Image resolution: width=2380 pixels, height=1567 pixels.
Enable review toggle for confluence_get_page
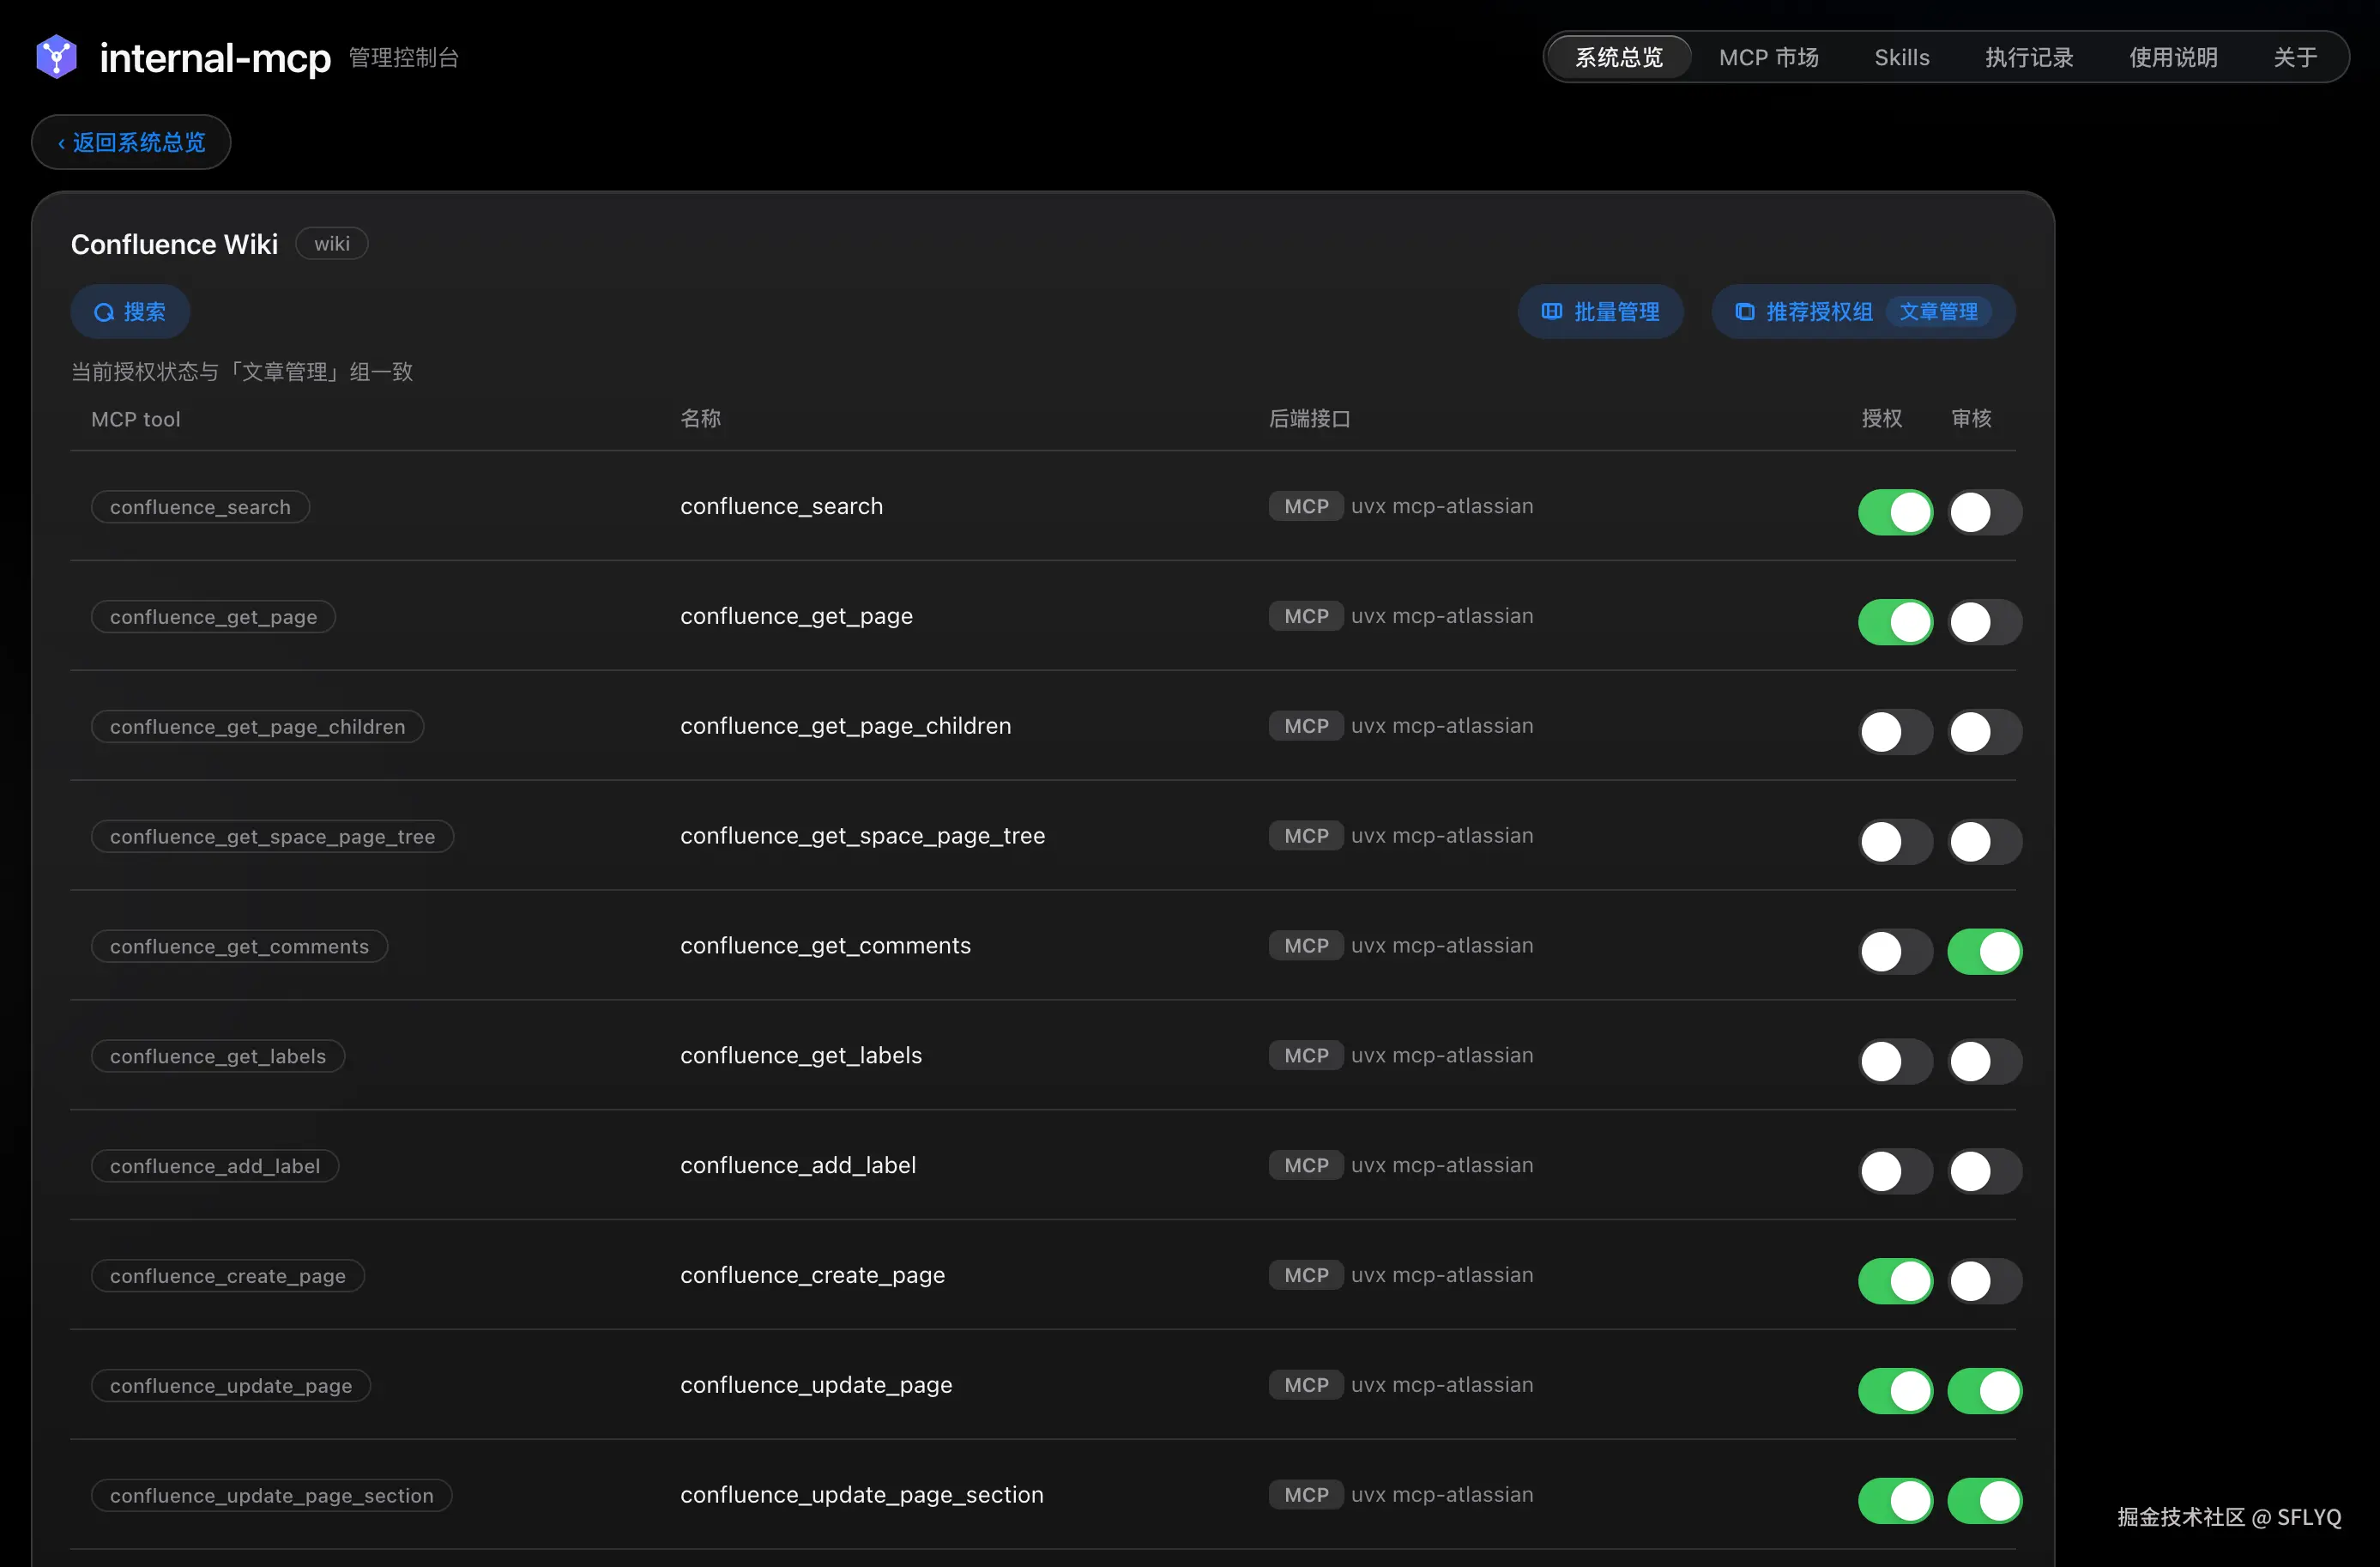[x=1984, y=622]
